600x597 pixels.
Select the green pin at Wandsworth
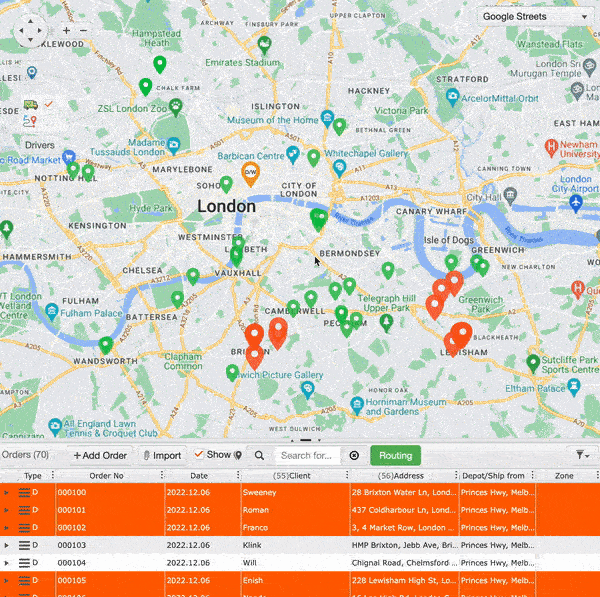coord(106,345)
